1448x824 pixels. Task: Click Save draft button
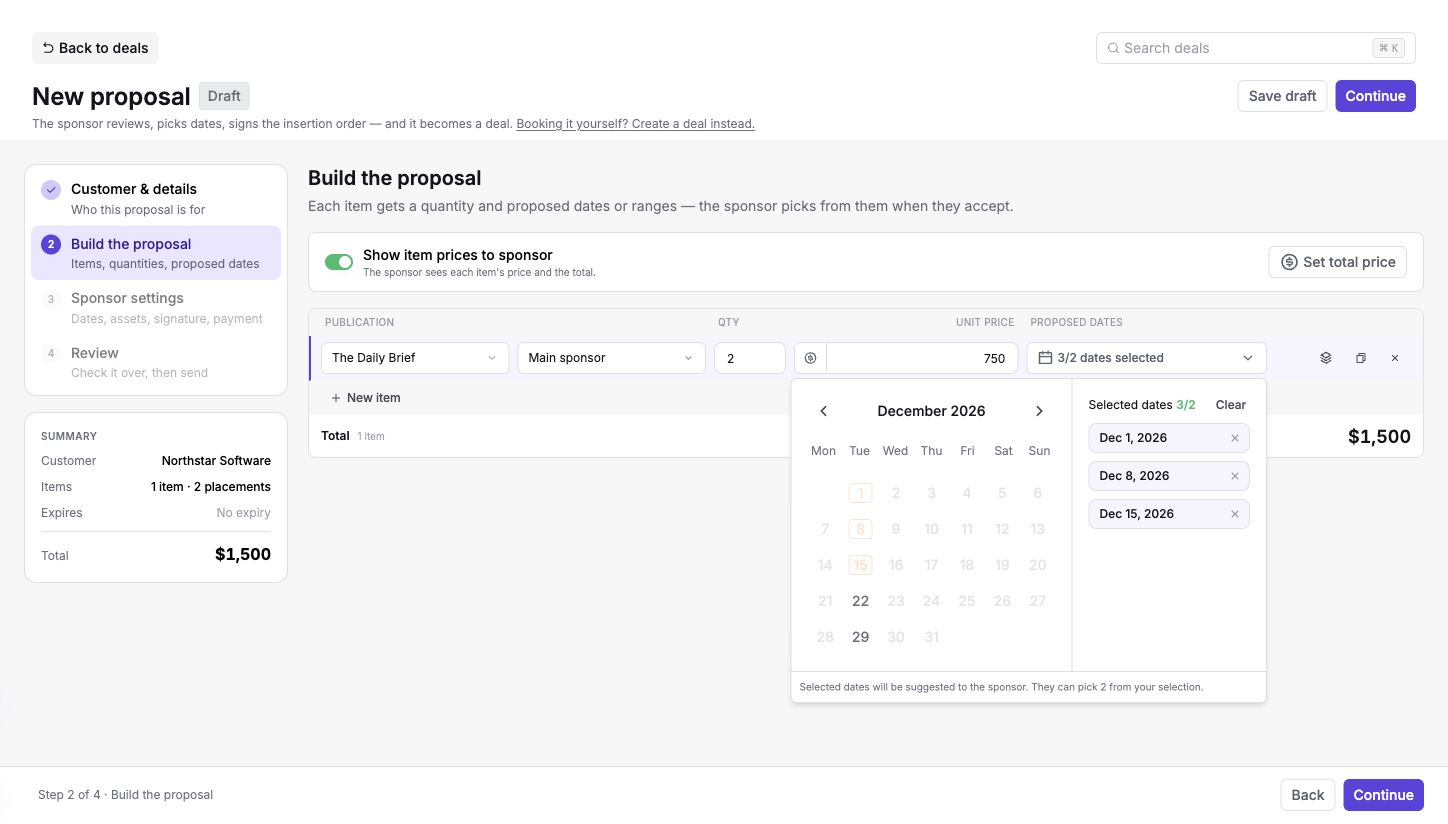(1282, 96)
